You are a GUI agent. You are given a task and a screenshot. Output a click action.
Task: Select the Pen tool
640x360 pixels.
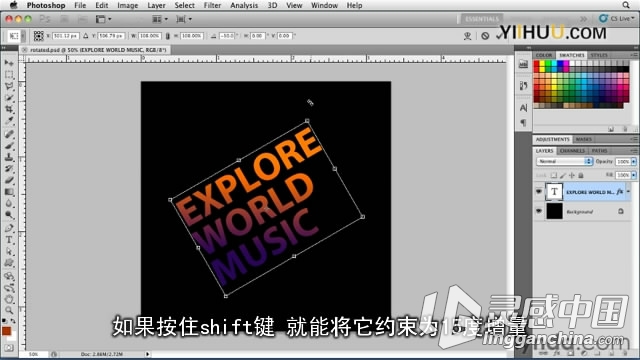9,228
